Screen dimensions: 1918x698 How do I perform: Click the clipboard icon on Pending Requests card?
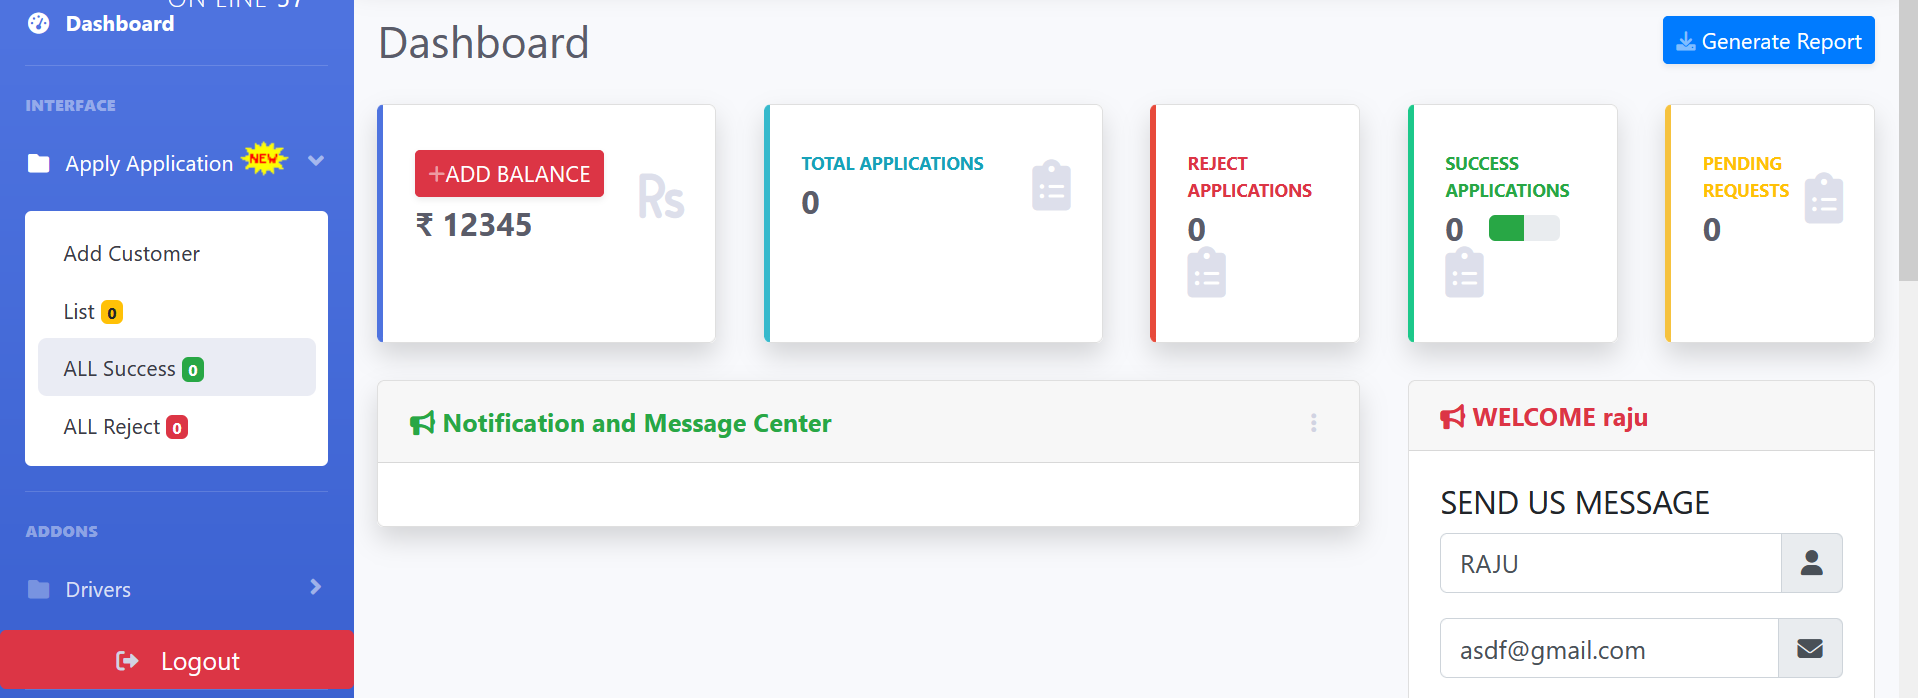click(x=1824, y=198)
